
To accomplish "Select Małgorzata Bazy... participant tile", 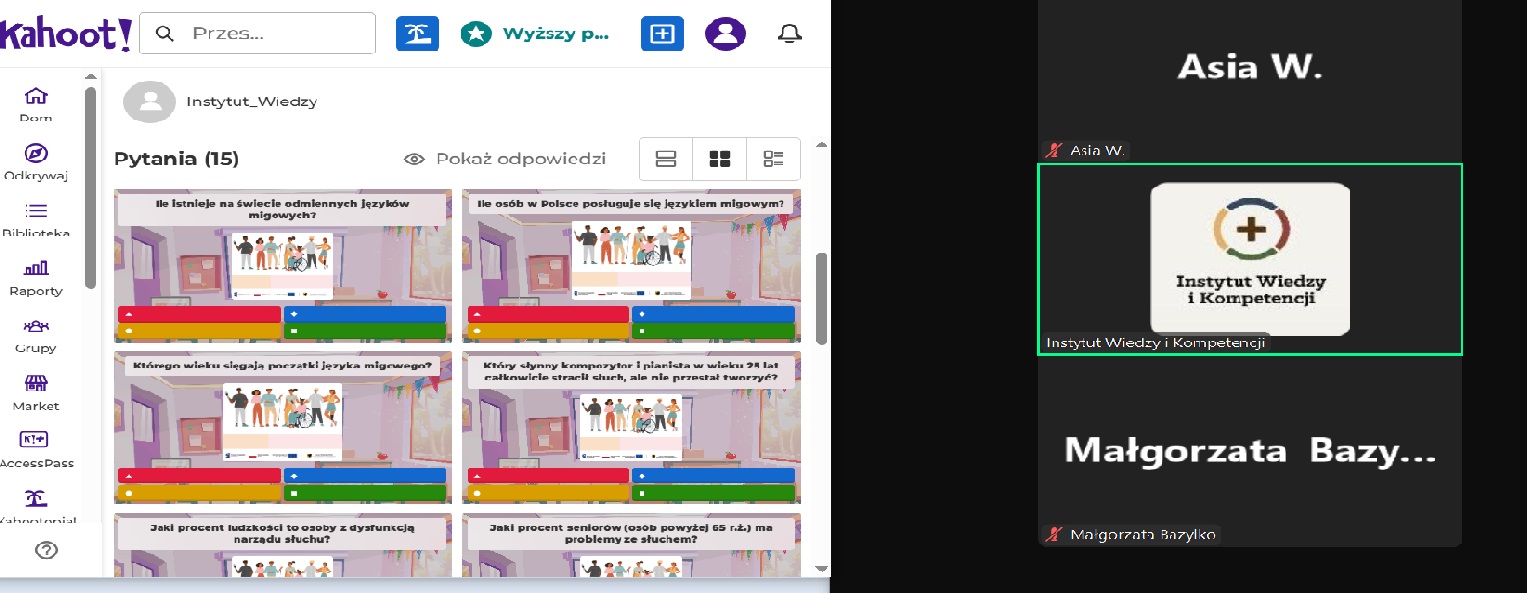I will click(x=1250, y=451).
